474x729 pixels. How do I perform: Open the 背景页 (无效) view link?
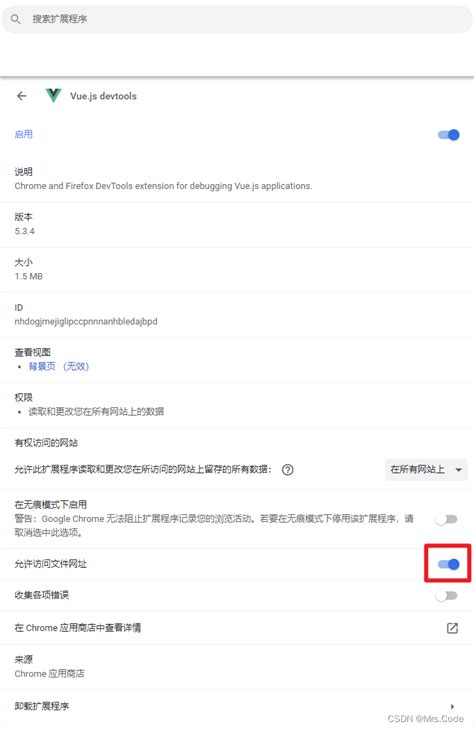click(59, 366)
